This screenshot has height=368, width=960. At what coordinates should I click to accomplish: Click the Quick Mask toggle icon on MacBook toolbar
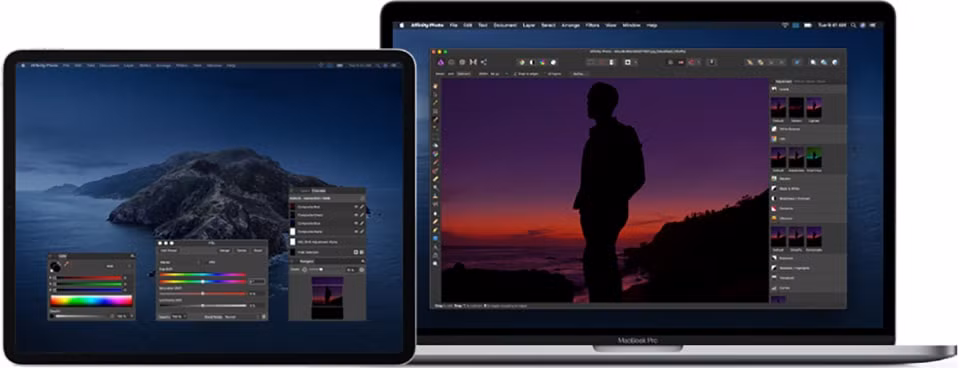coord(628,62)
